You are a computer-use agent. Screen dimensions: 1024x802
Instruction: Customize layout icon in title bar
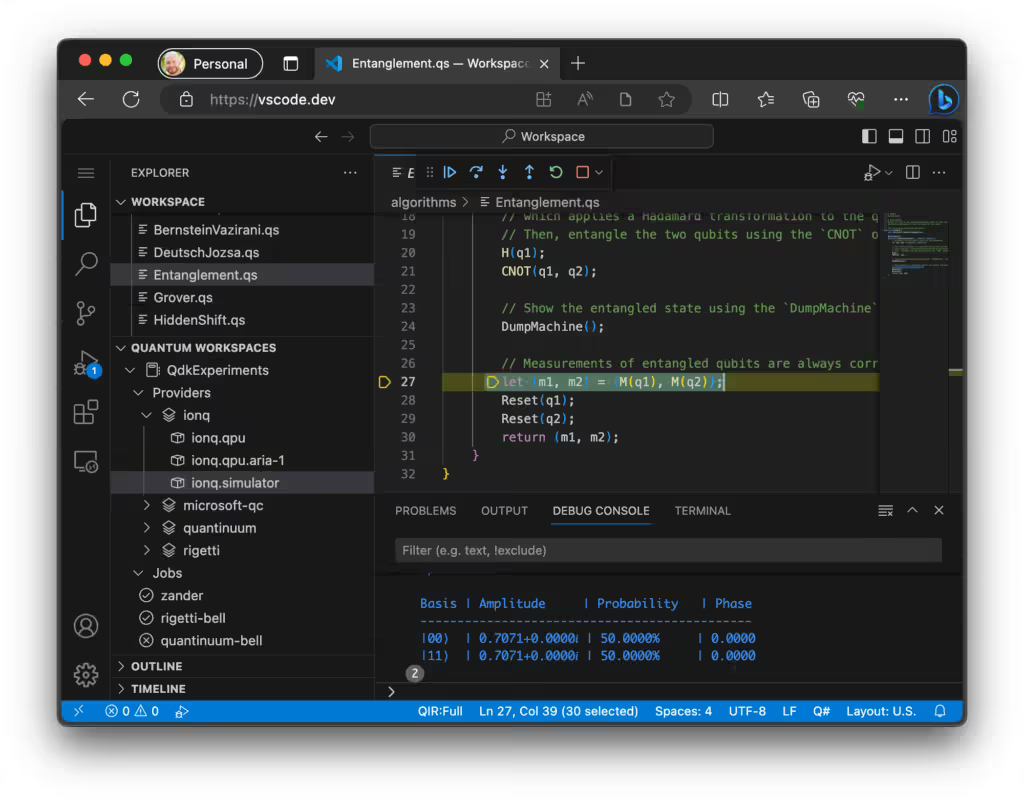(x=950, y=136)
